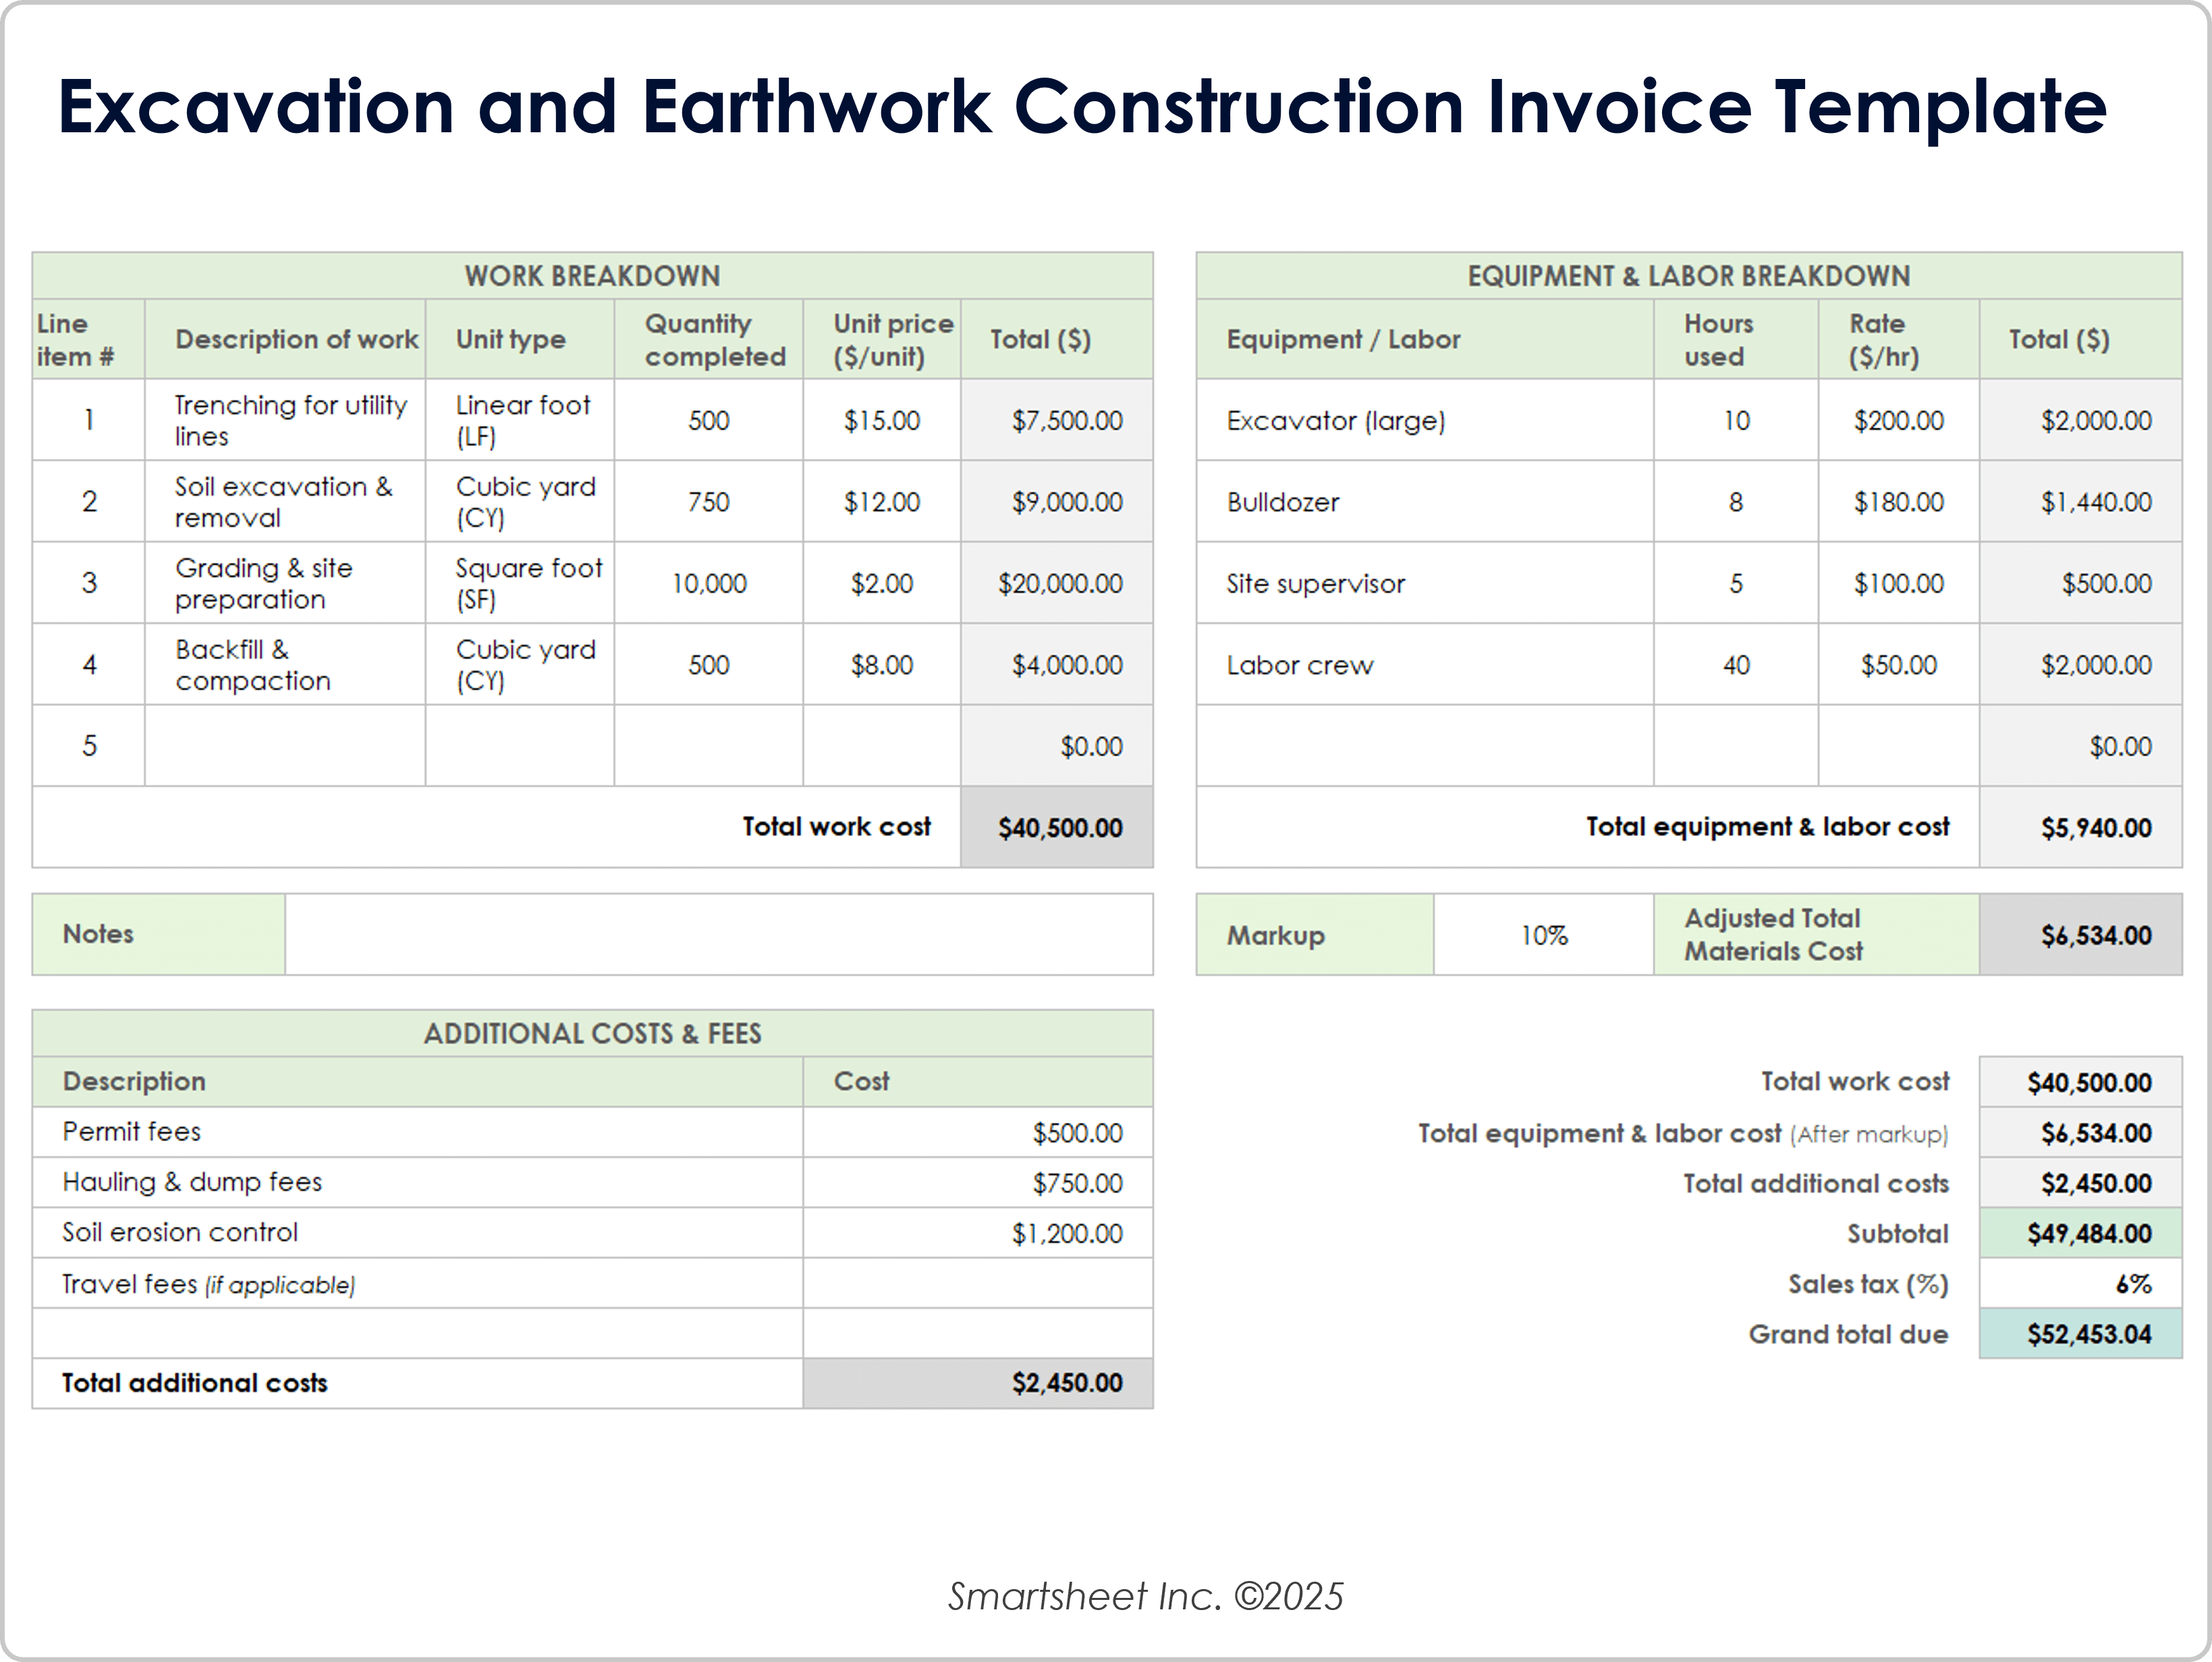Click the empty Travel fees cost cell
This screenshot has height=1662, width=2212.
coord(978,1284)
